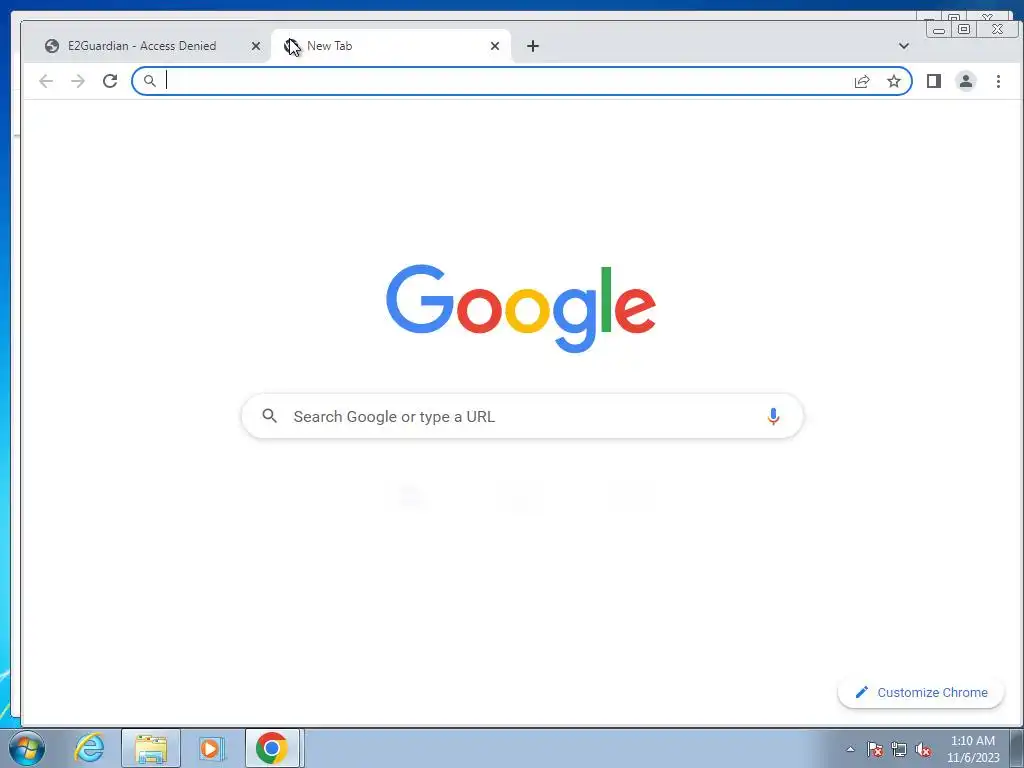Open Windows Media Player from the taskbar
Viewport: 1024px width, 768px height.
tap(212, 748)
